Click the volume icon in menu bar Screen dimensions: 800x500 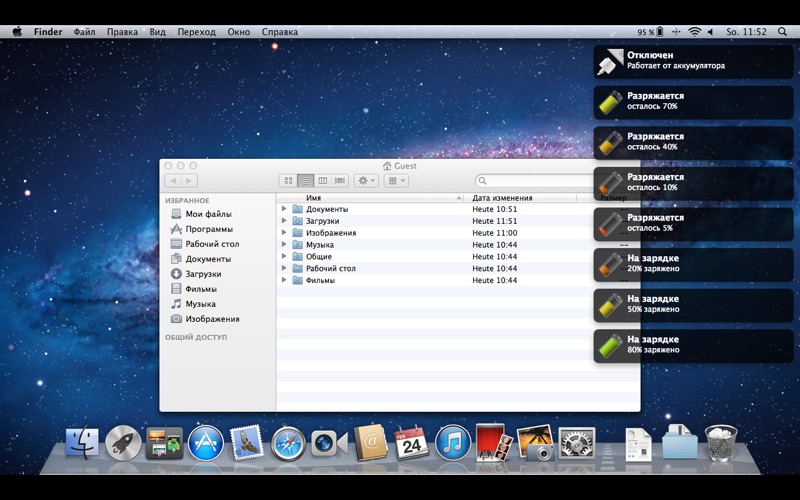click(x=710, y=32)
